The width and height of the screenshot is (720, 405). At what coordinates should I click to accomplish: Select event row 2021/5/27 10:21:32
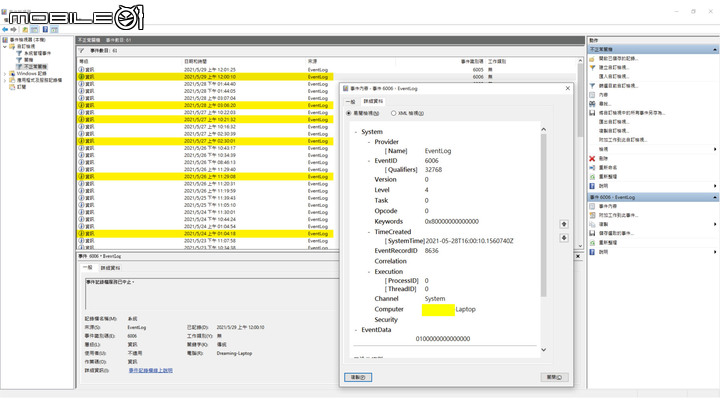[205, 119]
